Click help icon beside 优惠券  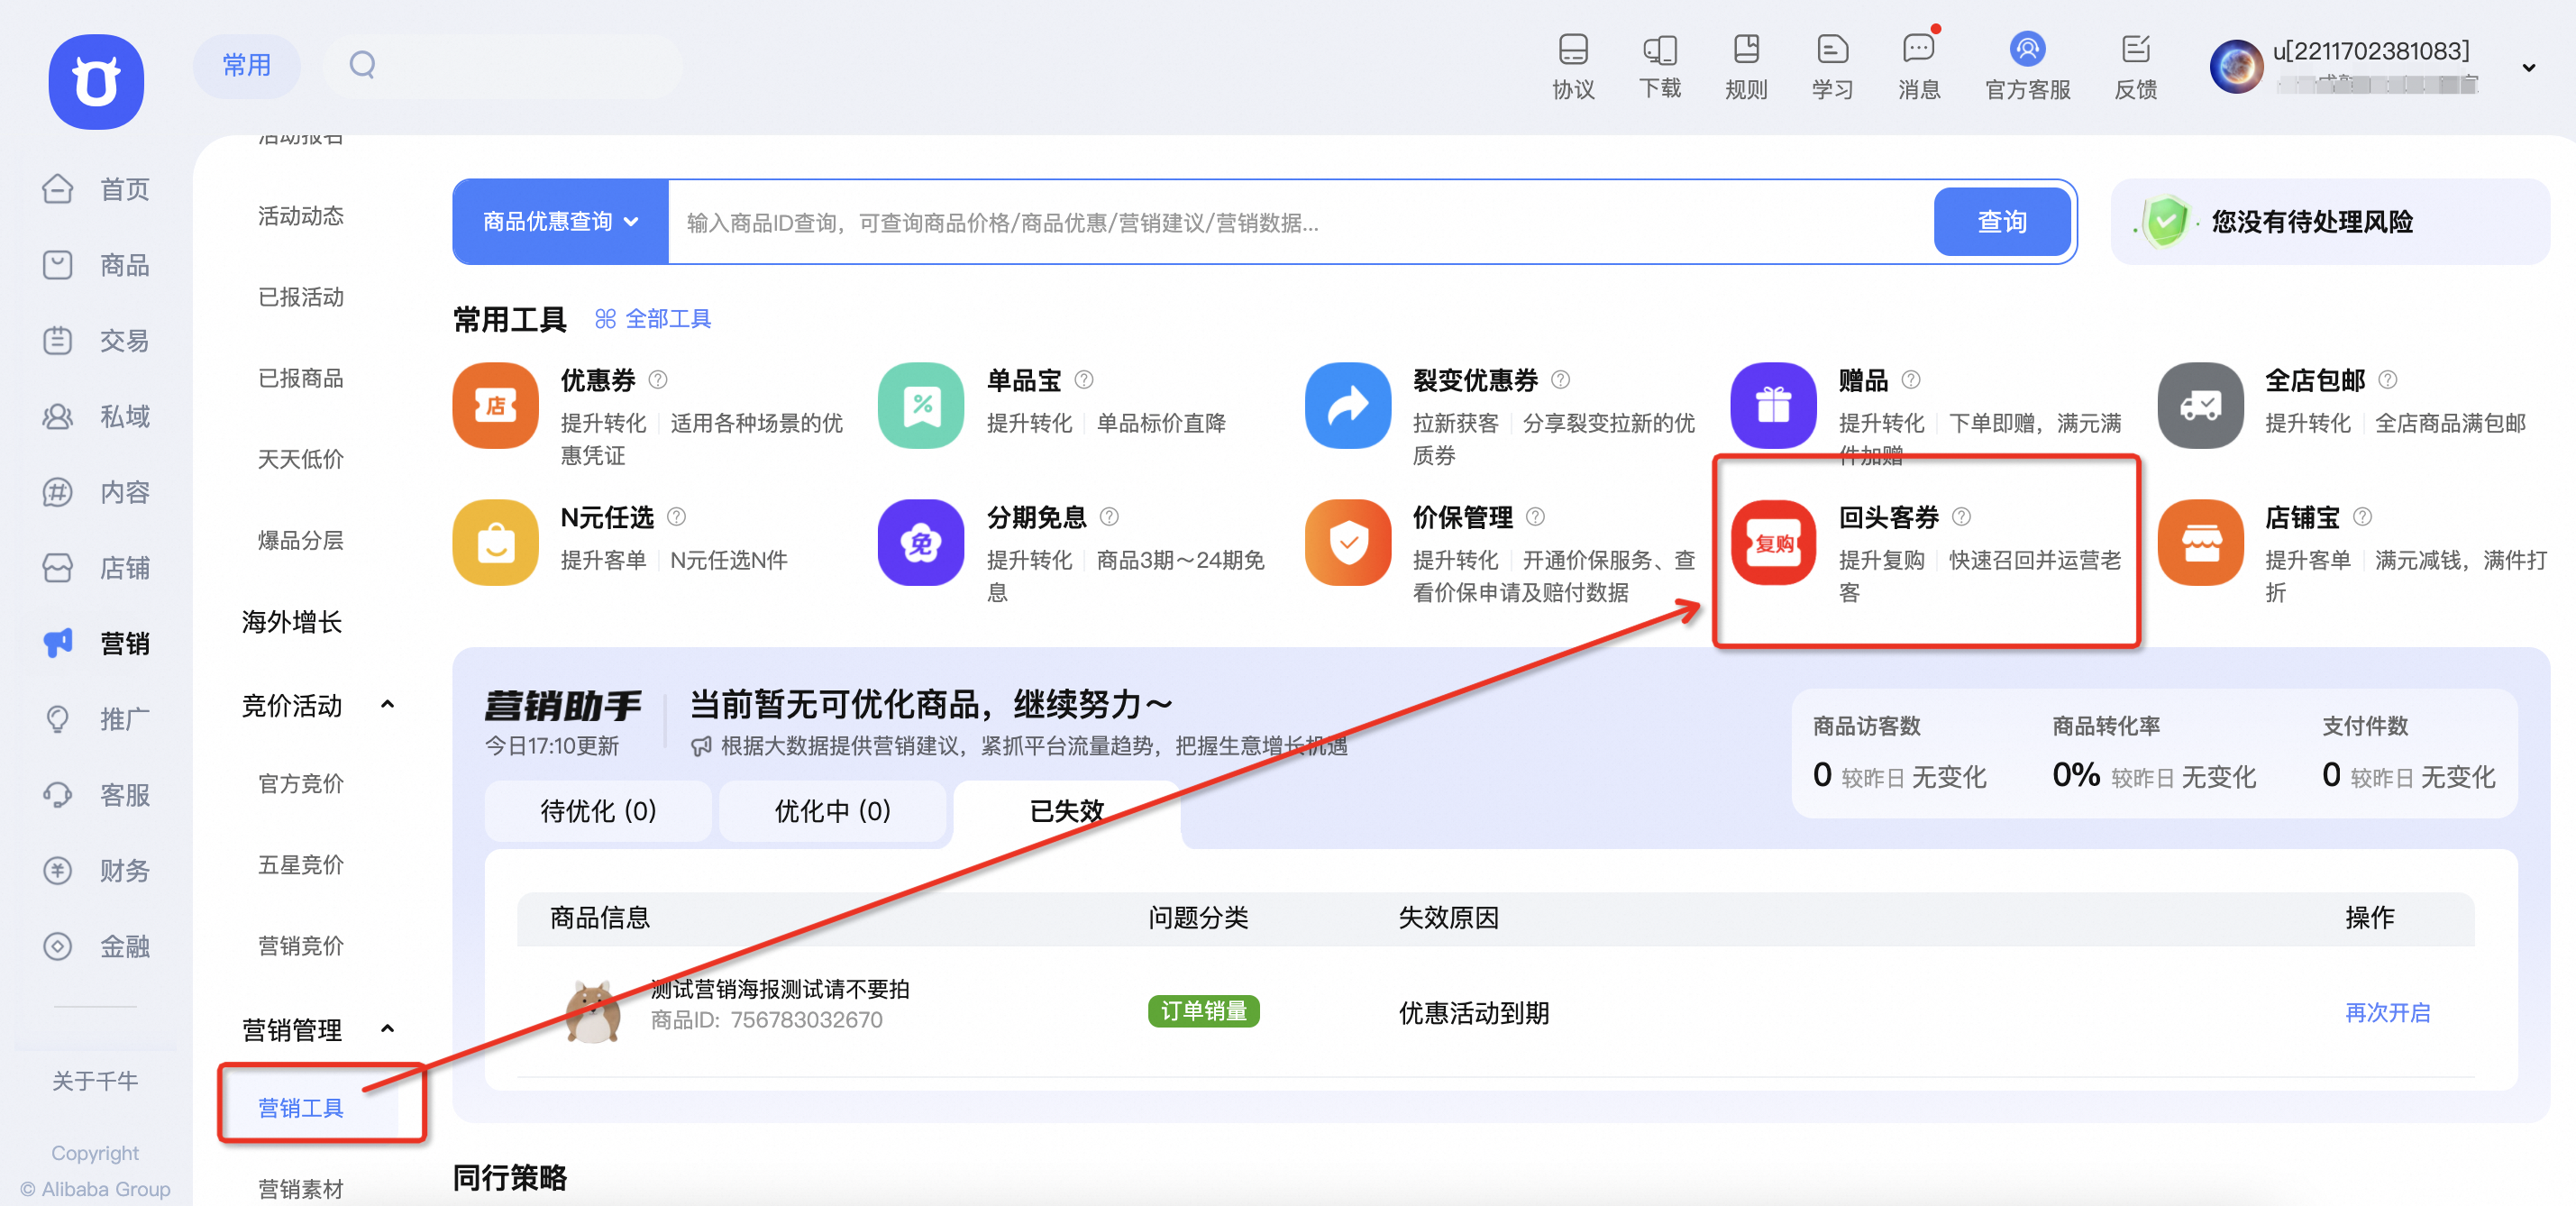click(x=658, y=380)
